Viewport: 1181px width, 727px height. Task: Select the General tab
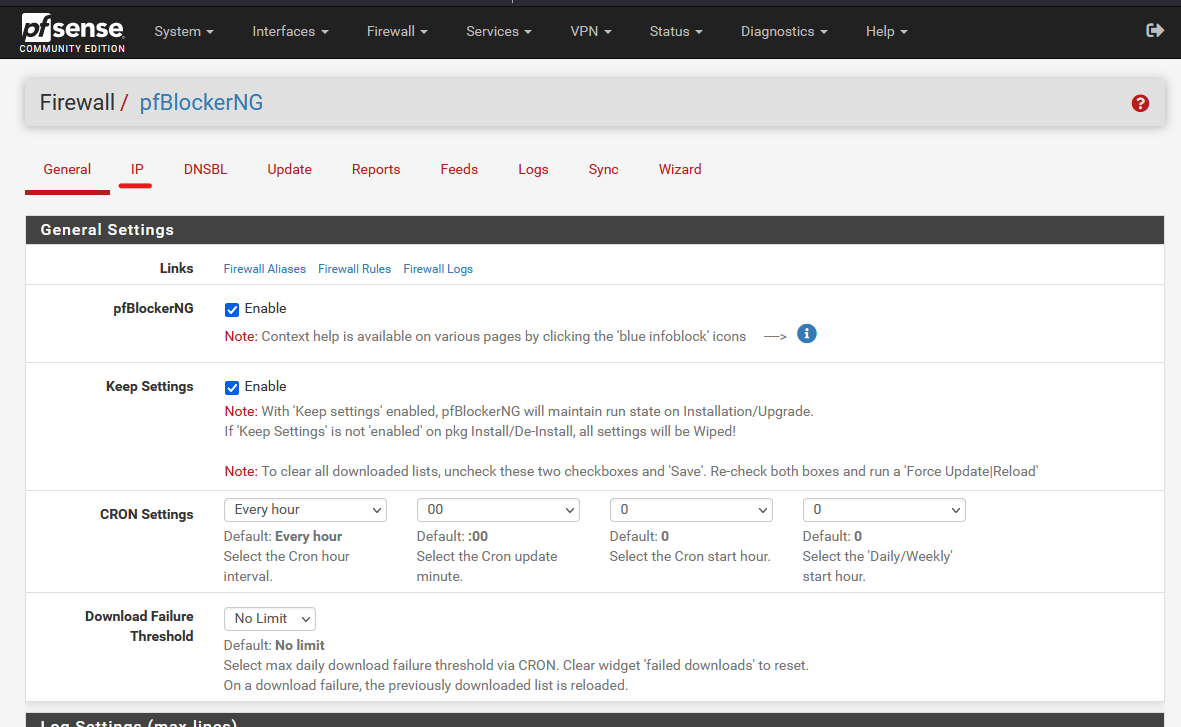[x=67, y=170]
